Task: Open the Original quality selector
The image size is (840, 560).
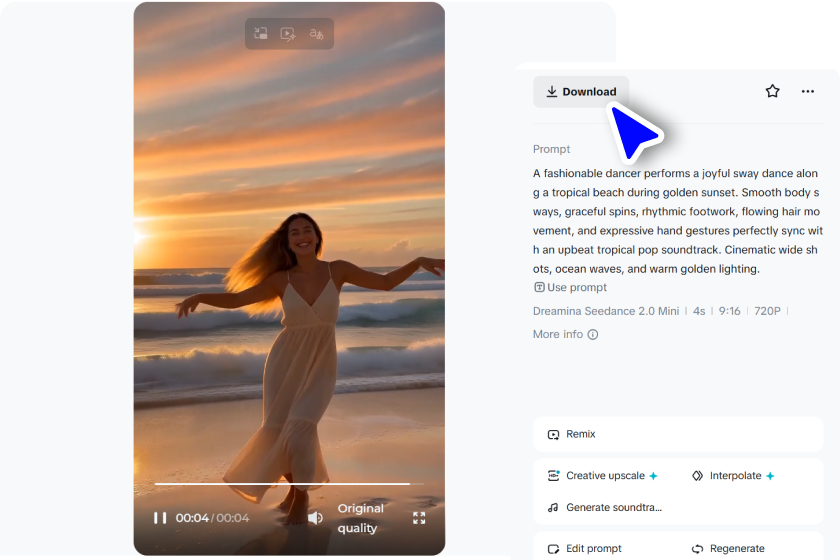Action: (361, 518)
